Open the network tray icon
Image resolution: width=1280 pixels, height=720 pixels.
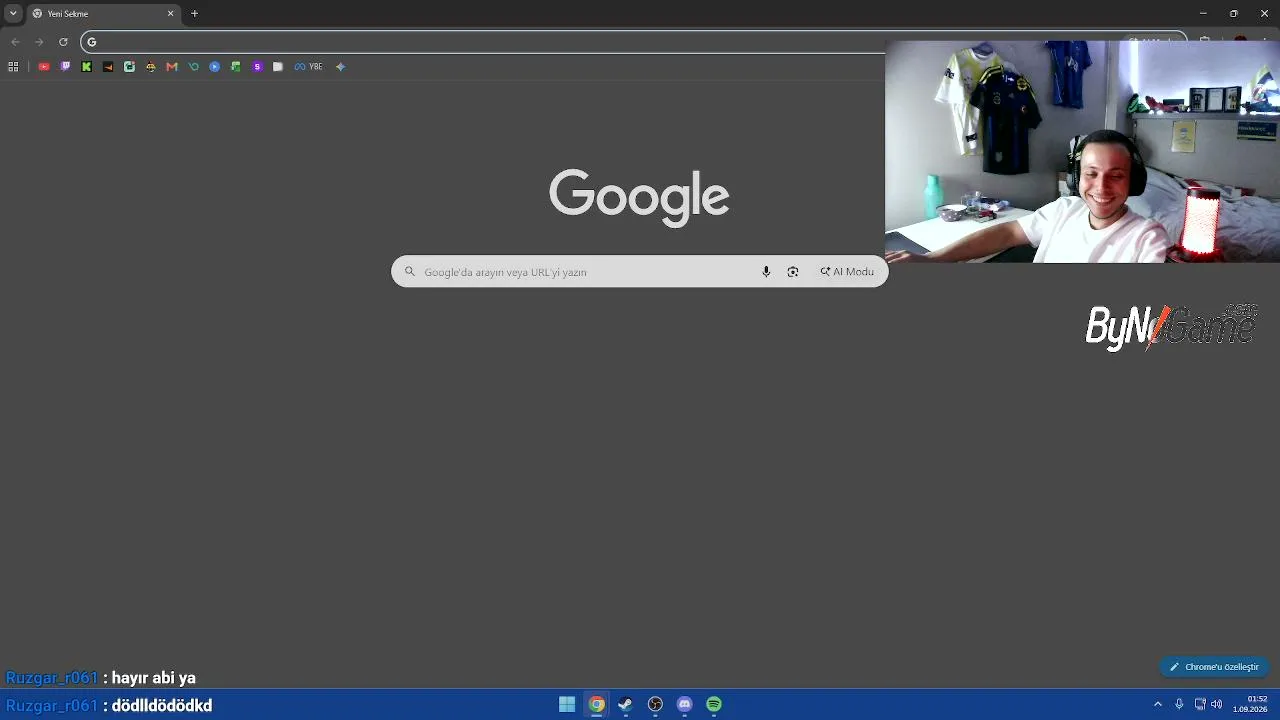(x=1200, y=704)
